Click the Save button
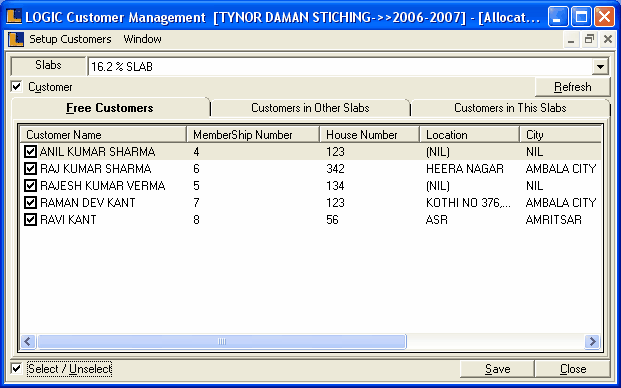 (497, 369)
